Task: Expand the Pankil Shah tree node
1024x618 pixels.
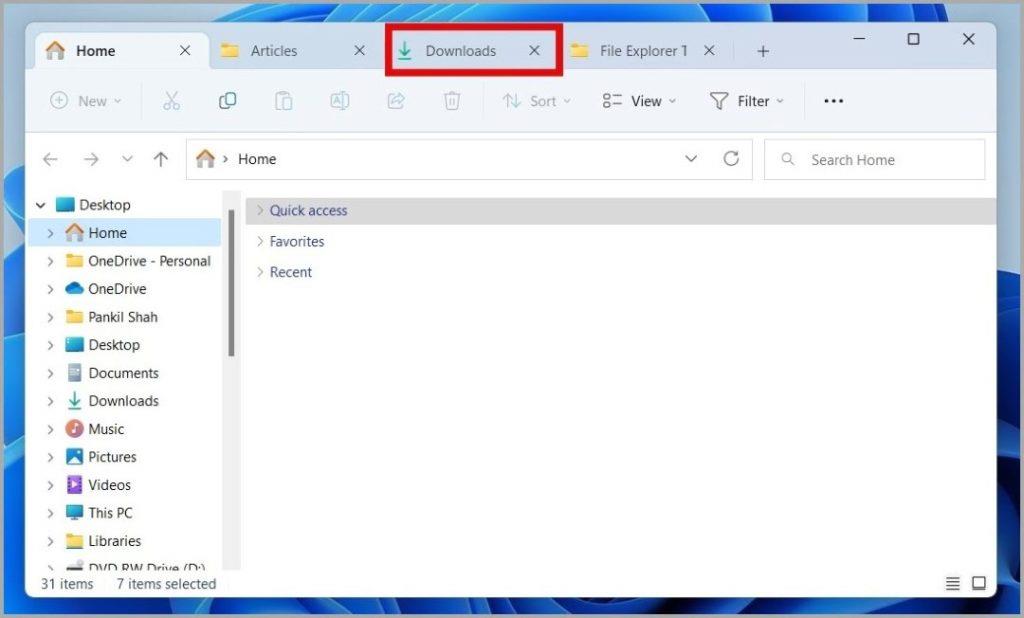Action: (50, 317)
